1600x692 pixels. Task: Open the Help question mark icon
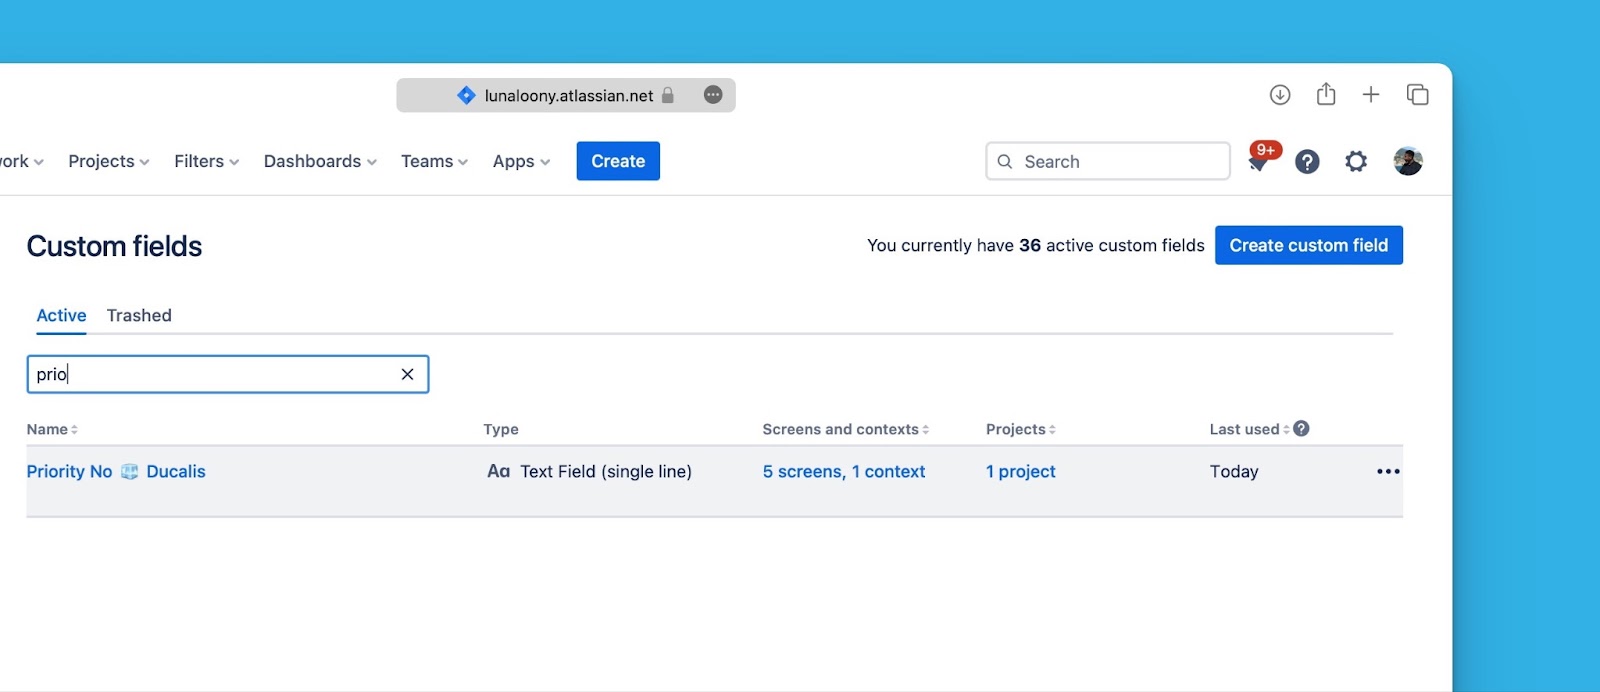[x=1307, y=162]
